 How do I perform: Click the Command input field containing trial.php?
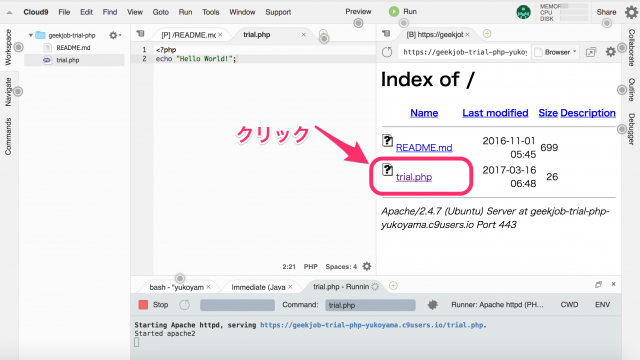(370, 305)
